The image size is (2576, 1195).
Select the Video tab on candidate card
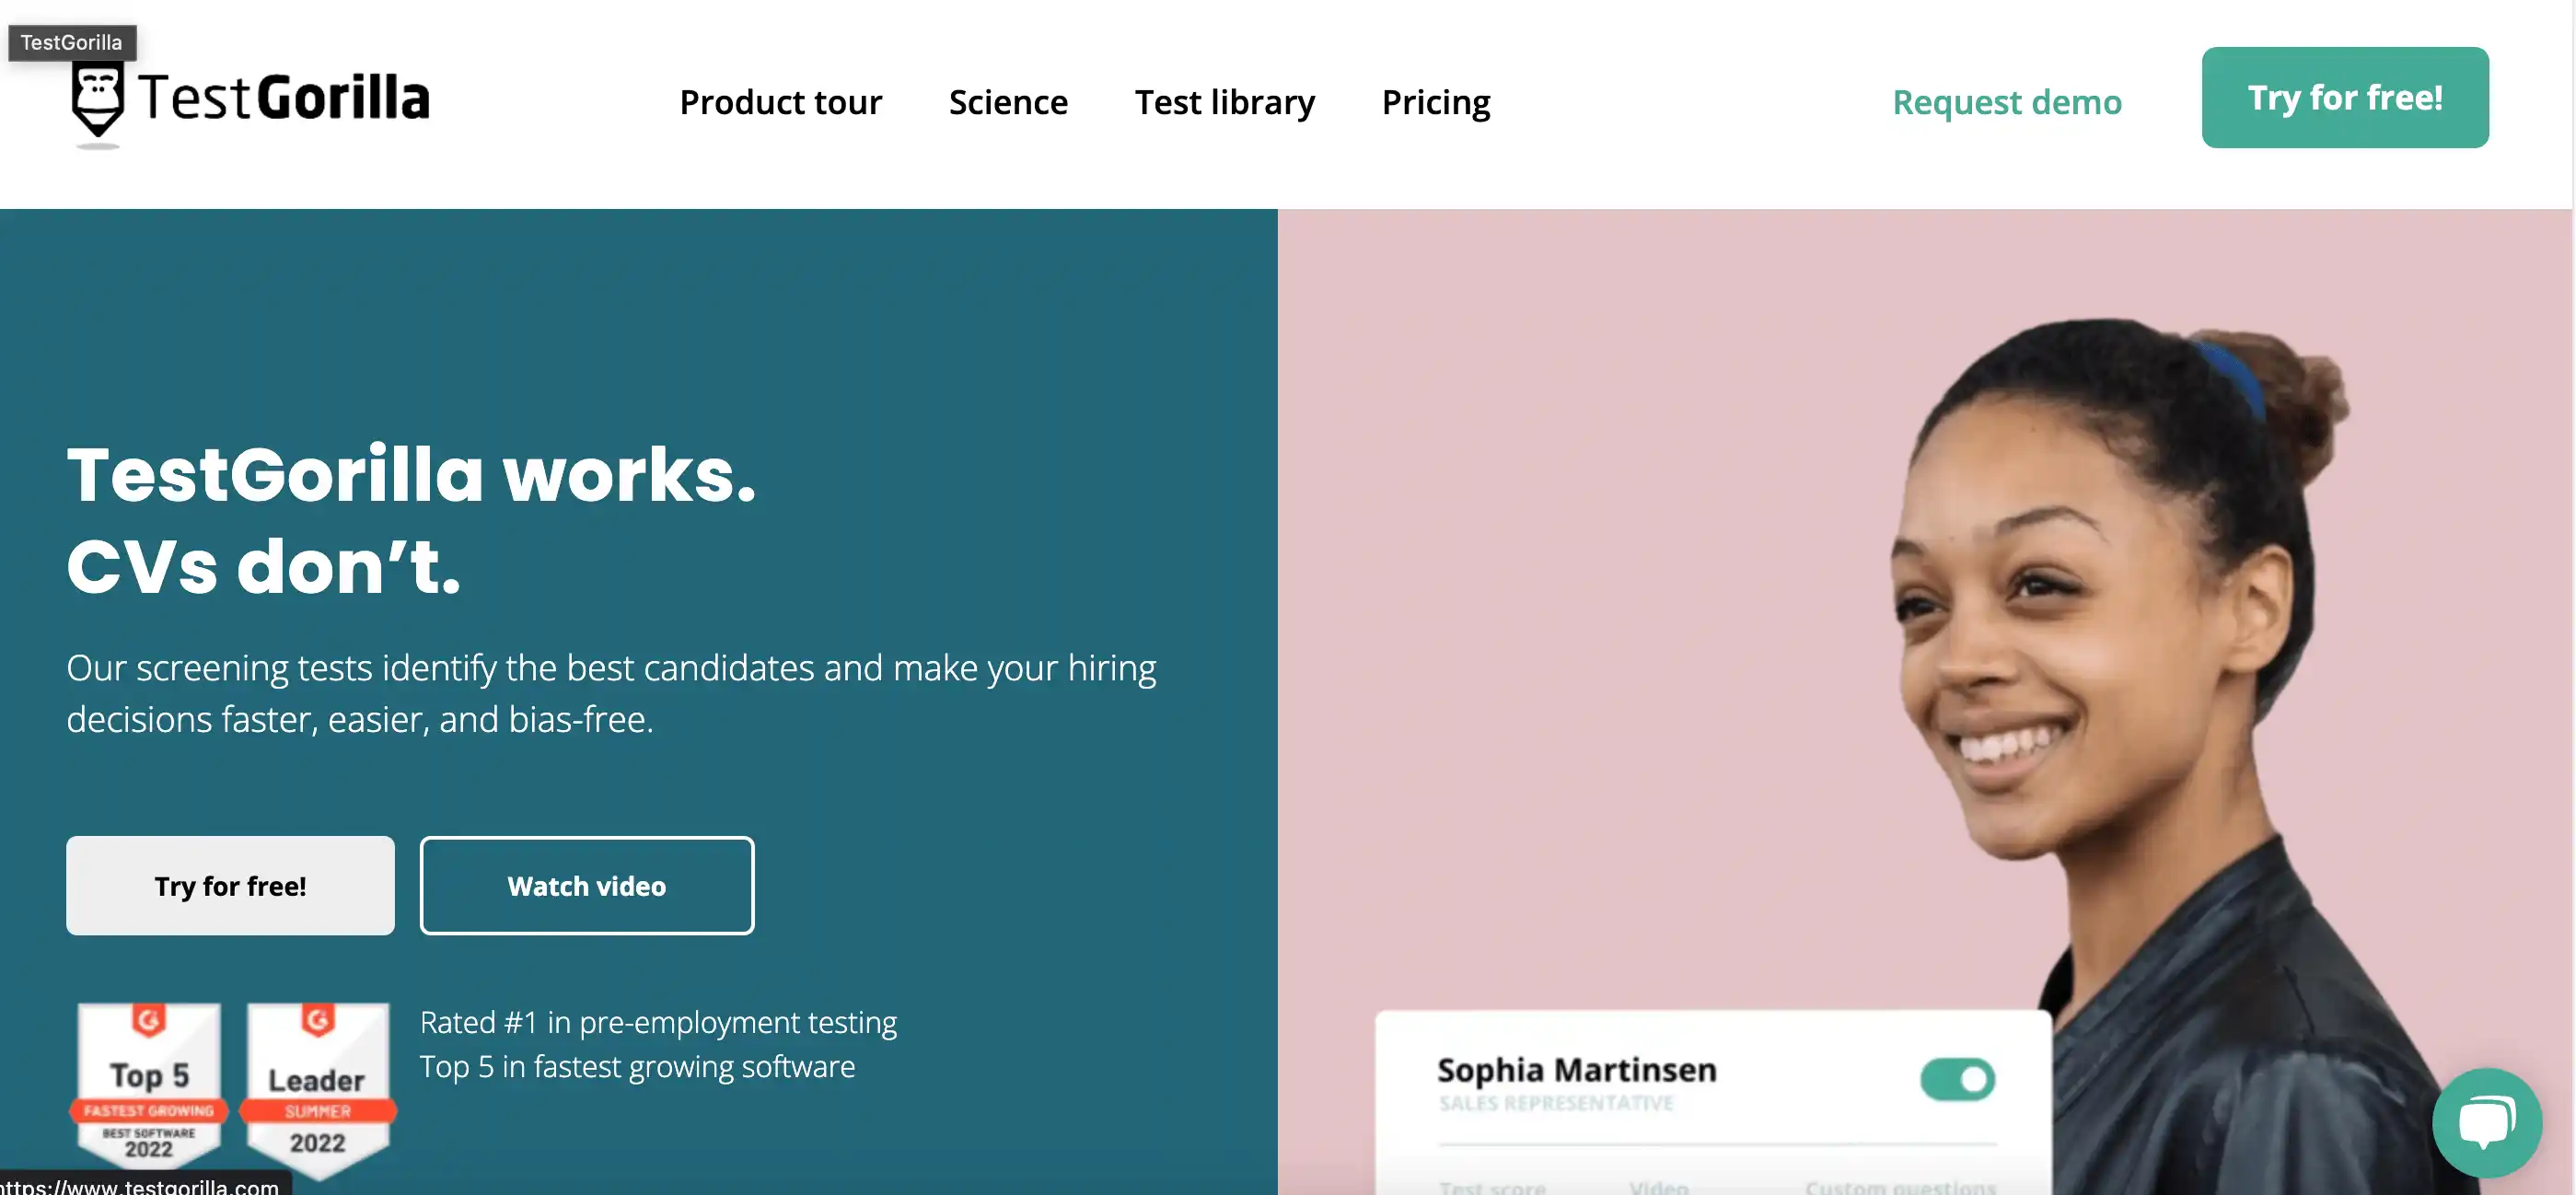1659,1187
